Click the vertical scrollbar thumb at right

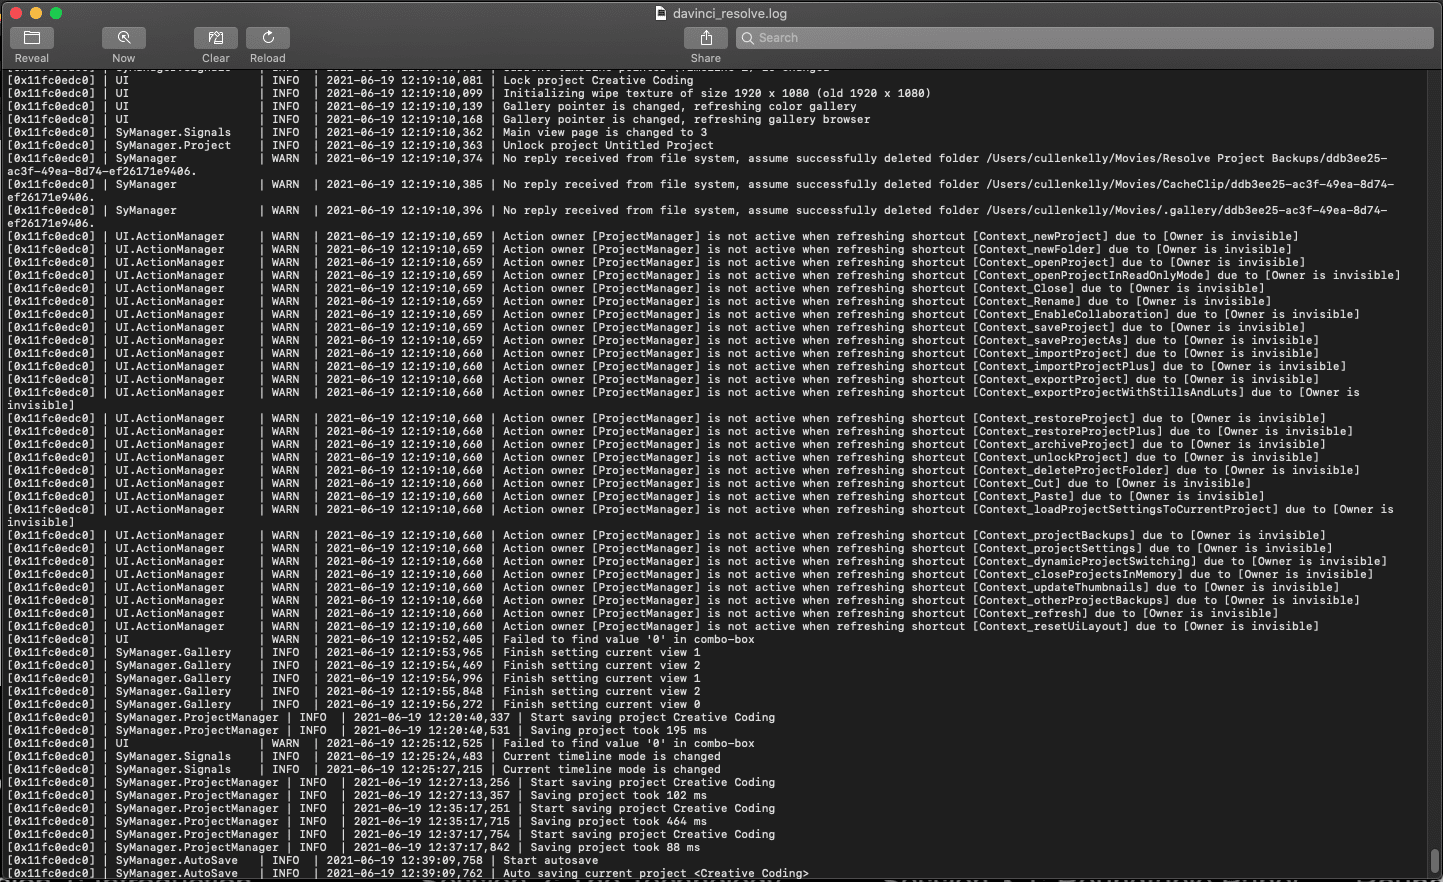(x=1434, y=860)
